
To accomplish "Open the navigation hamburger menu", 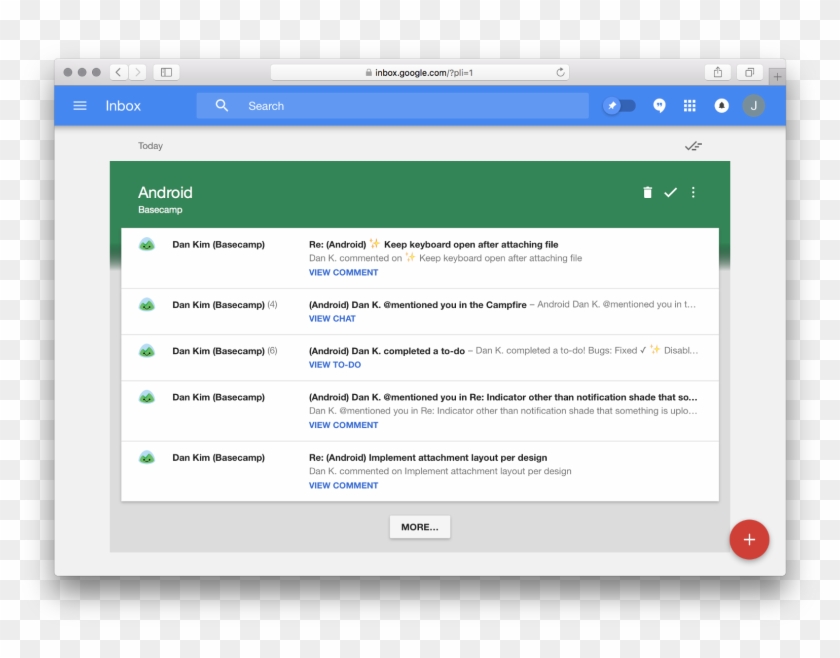I will [80, 105].
